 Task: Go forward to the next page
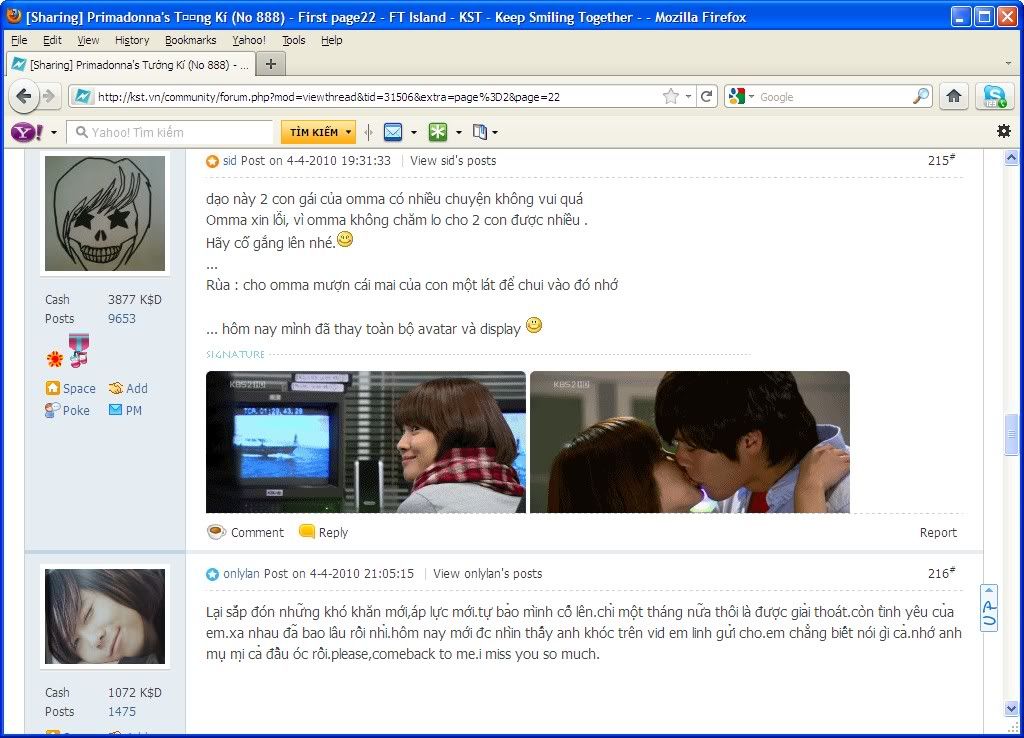(49, 97)
